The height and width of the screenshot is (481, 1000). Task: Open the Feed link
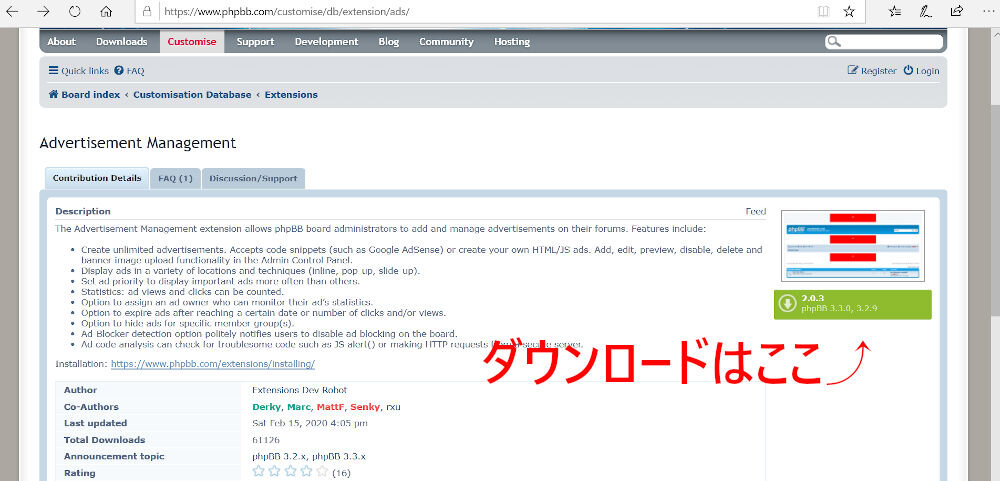point(756,211)
